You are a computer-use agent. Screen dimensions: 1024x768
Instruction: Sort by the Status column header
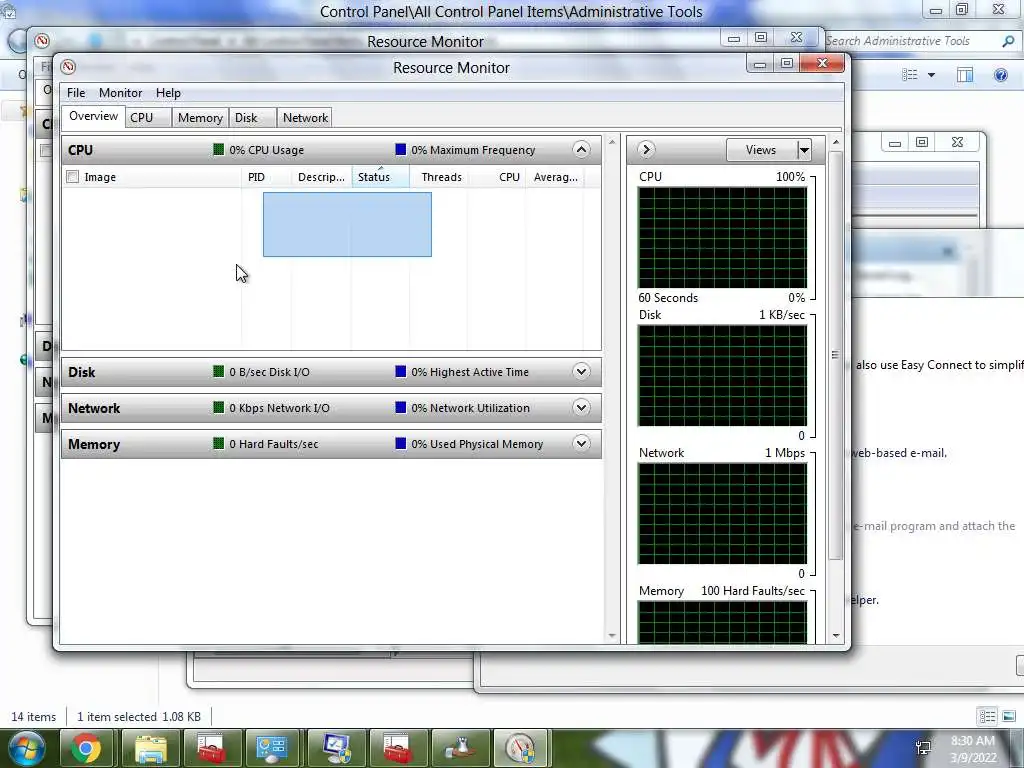click(380, 177)
